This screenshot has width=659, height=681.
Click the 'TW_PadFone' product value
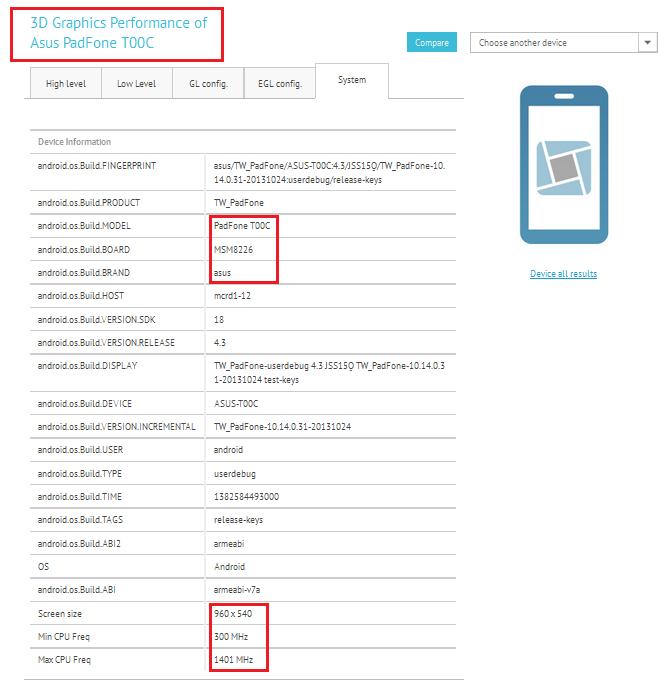pos(238,202)
